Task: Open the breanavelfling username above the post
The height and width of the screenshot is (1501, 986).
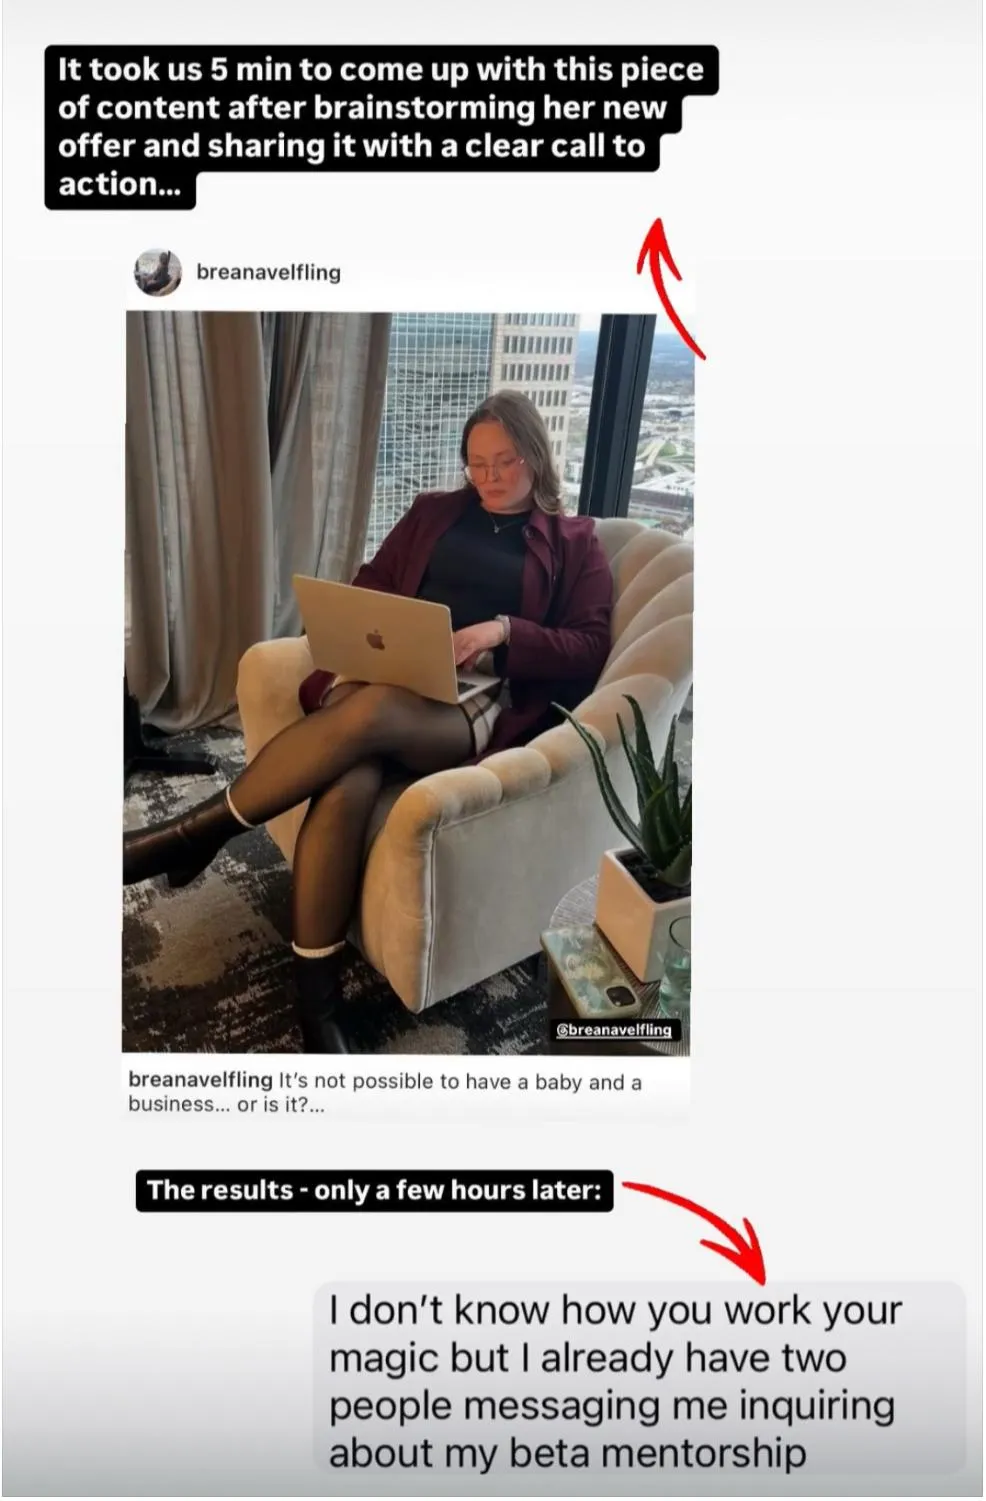Action: tap(268, 272)
